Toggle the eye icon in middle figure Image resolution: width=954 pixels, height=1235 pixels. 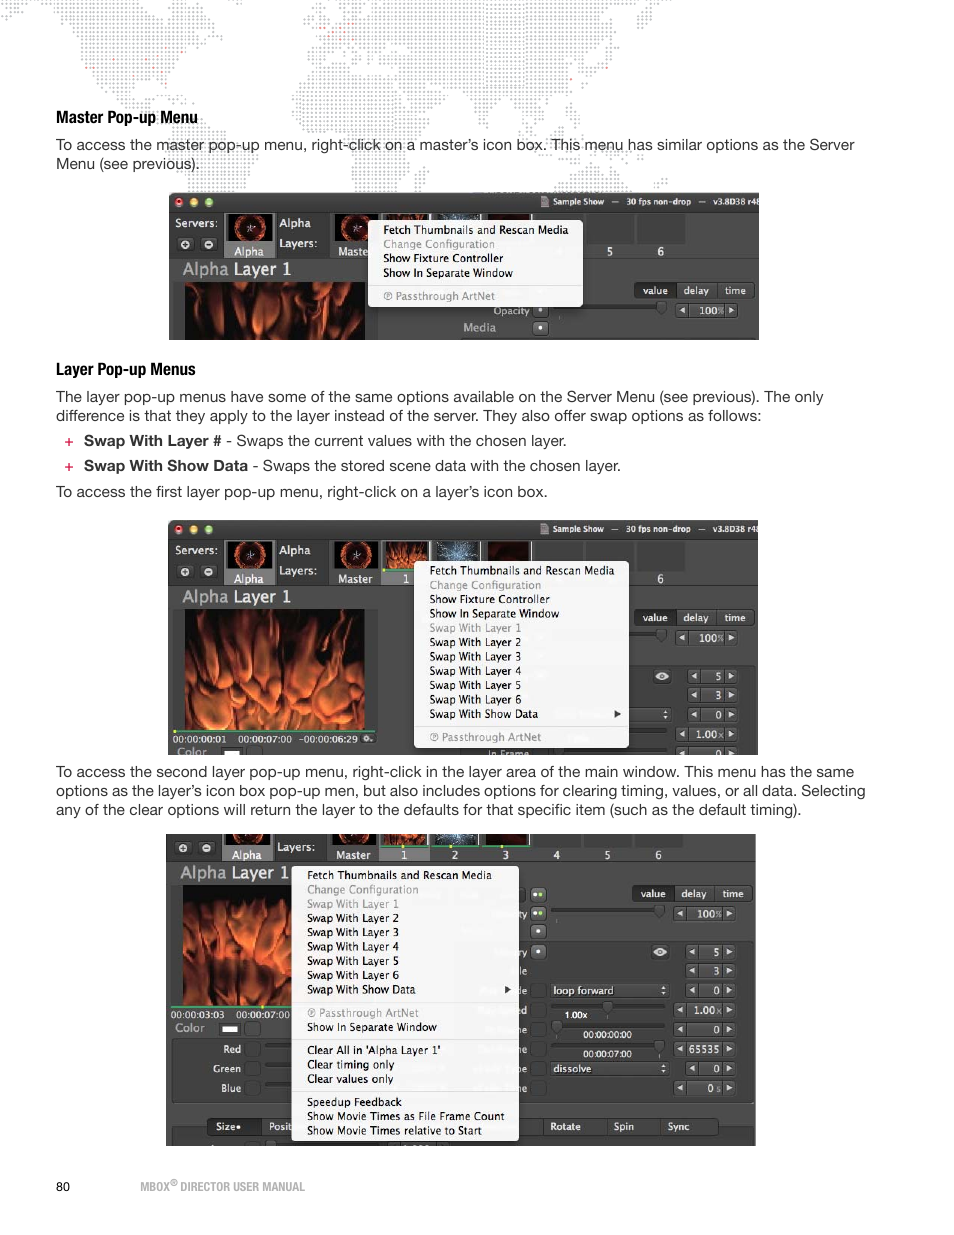pos(662,677)
